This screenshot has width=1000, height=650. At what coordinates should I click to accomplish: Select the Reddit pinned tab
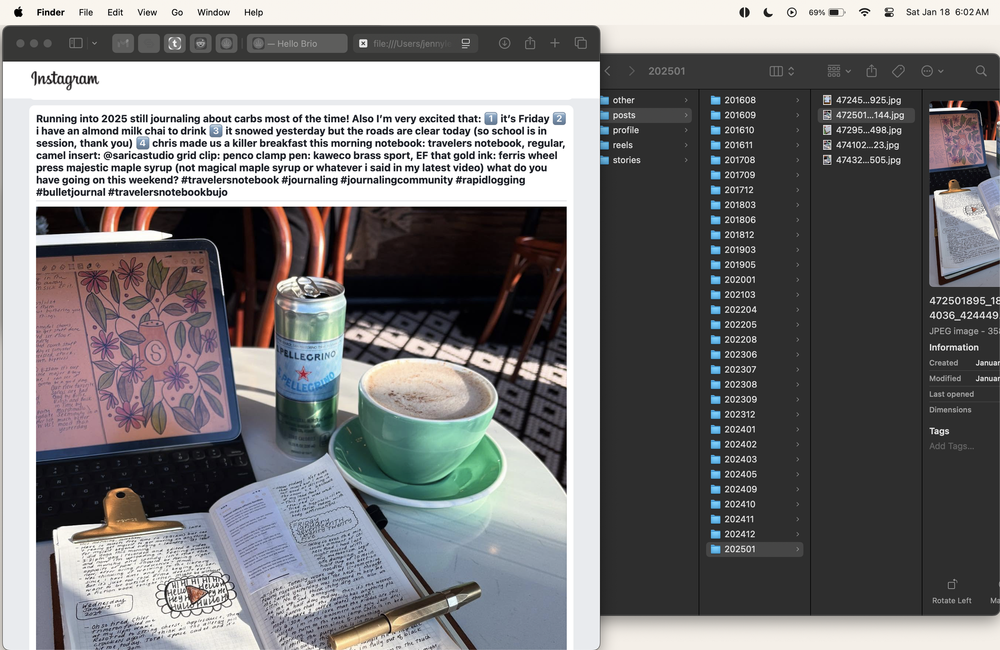[x=200, y=43]
